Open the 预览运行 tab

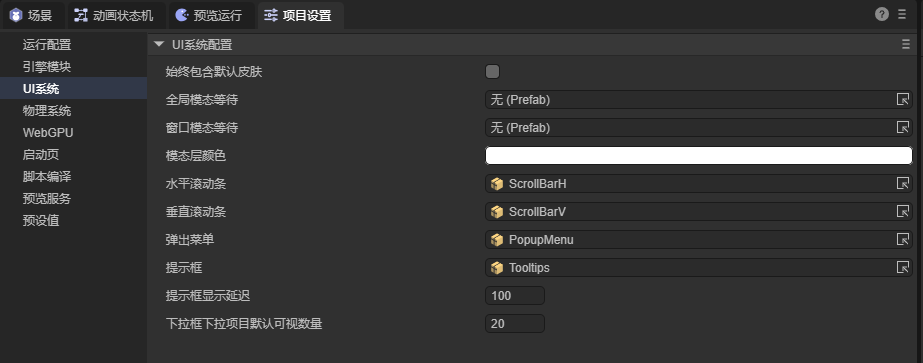coord(212,15)
